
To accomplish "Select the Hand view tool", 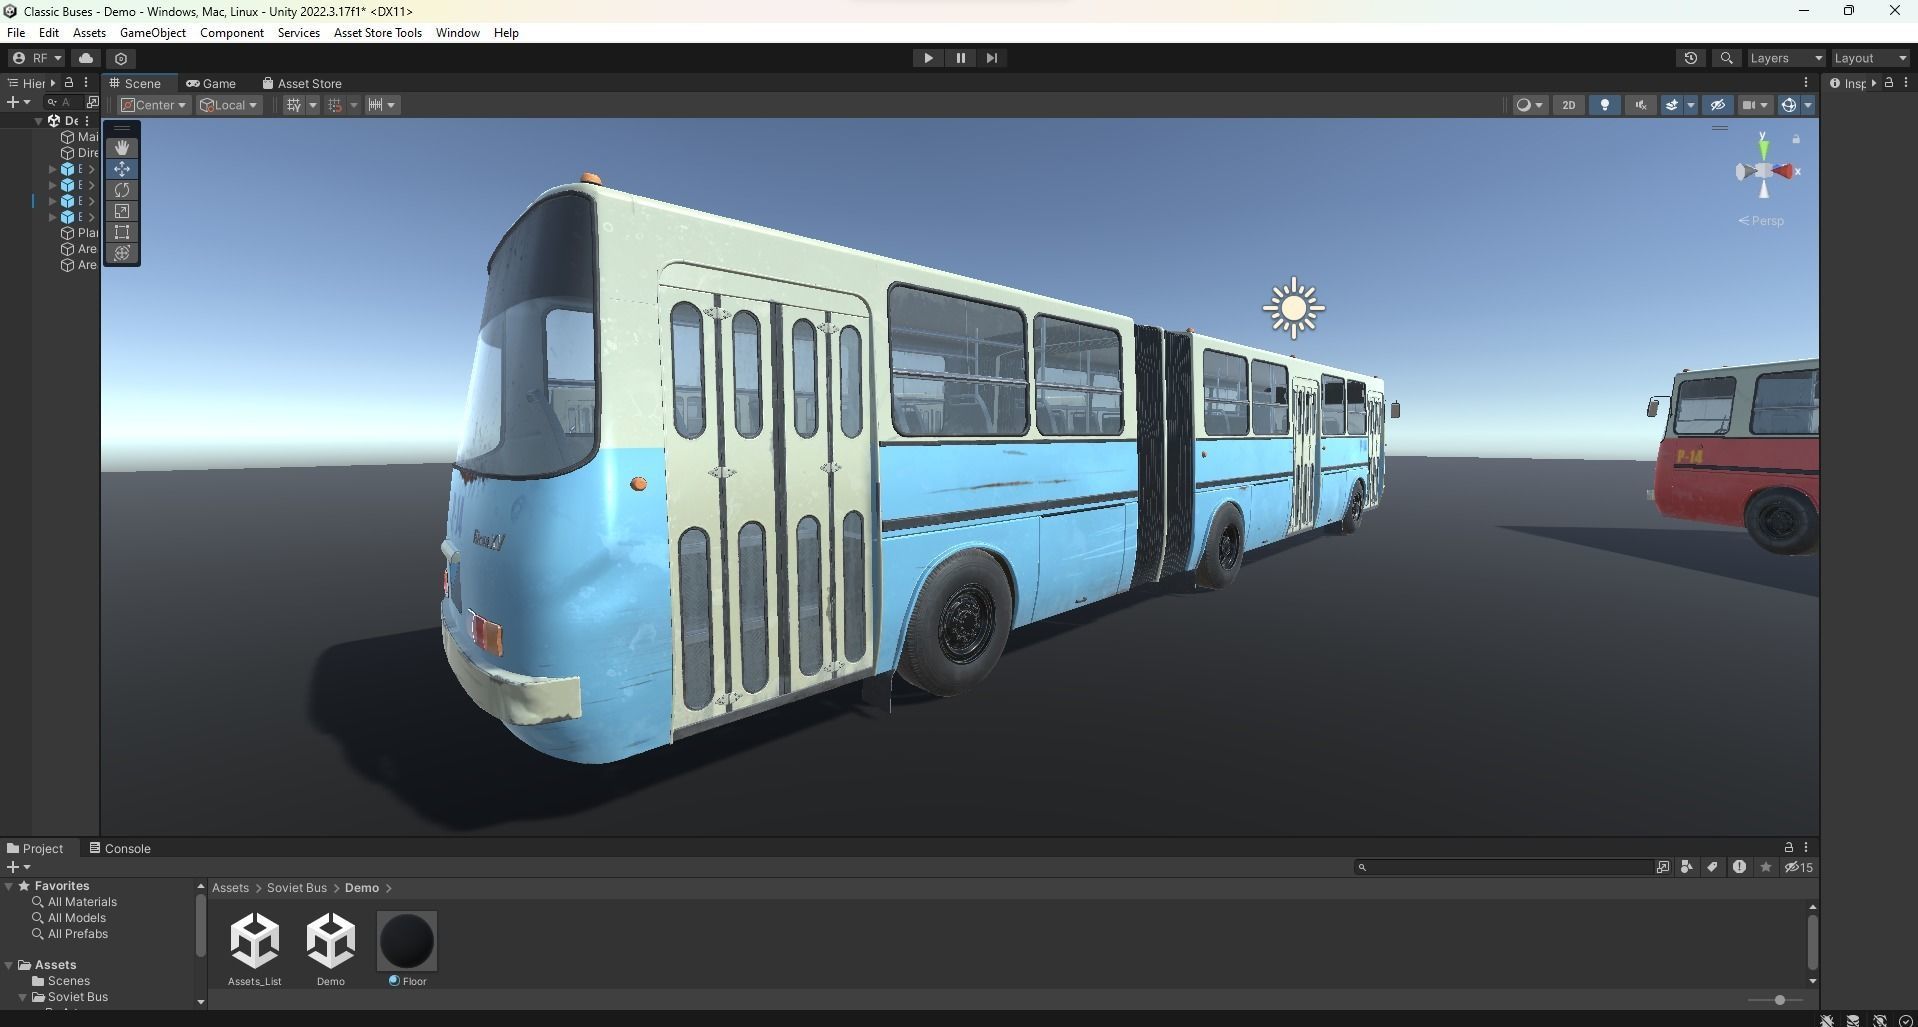I will pos(122,147).
